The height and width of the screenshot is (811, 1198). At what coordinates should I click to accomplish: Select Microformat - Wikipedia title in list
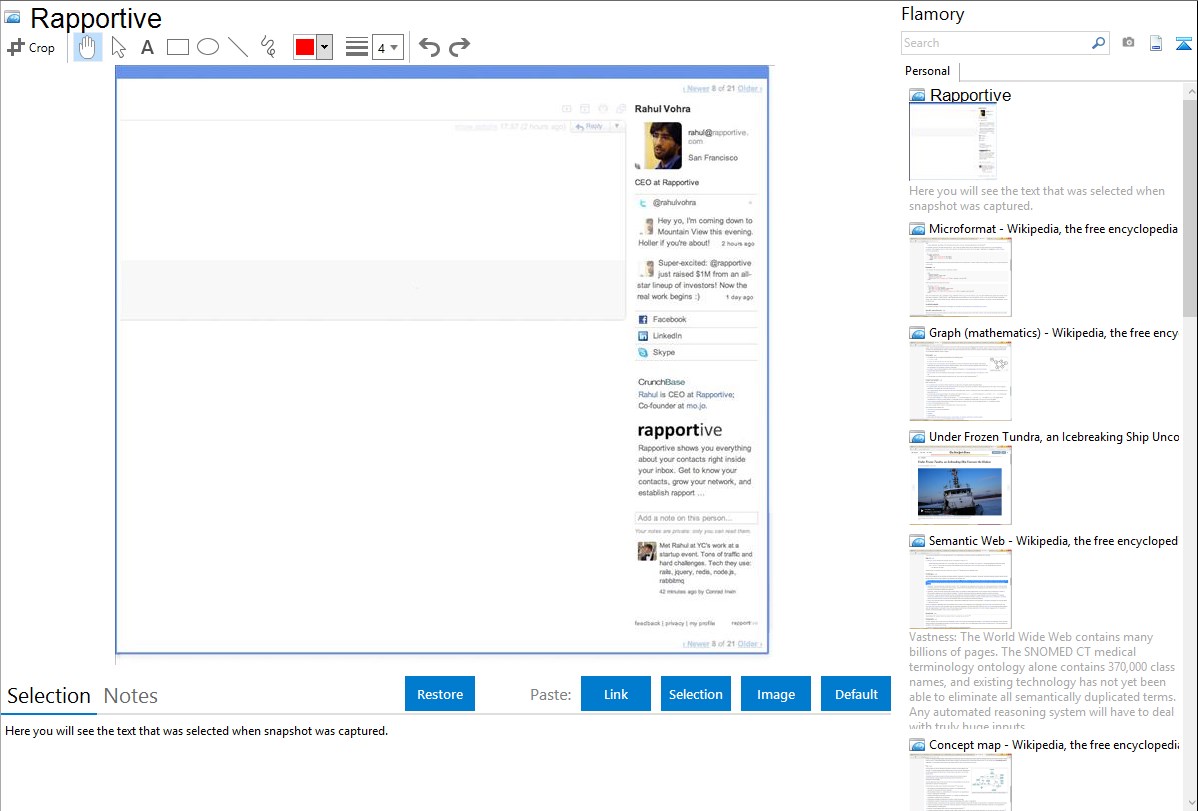[1053, 229]
